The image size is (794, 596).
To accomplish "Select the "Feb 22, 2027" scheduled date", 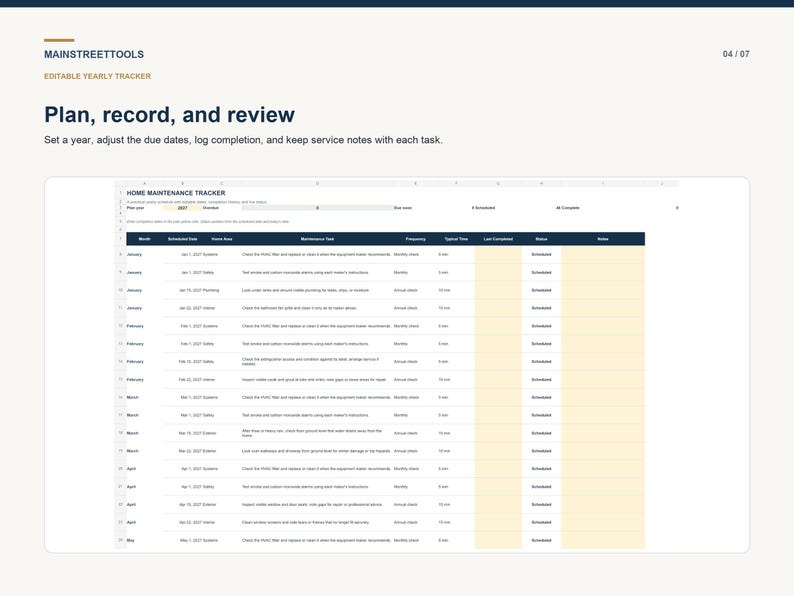I will point(190,380).
